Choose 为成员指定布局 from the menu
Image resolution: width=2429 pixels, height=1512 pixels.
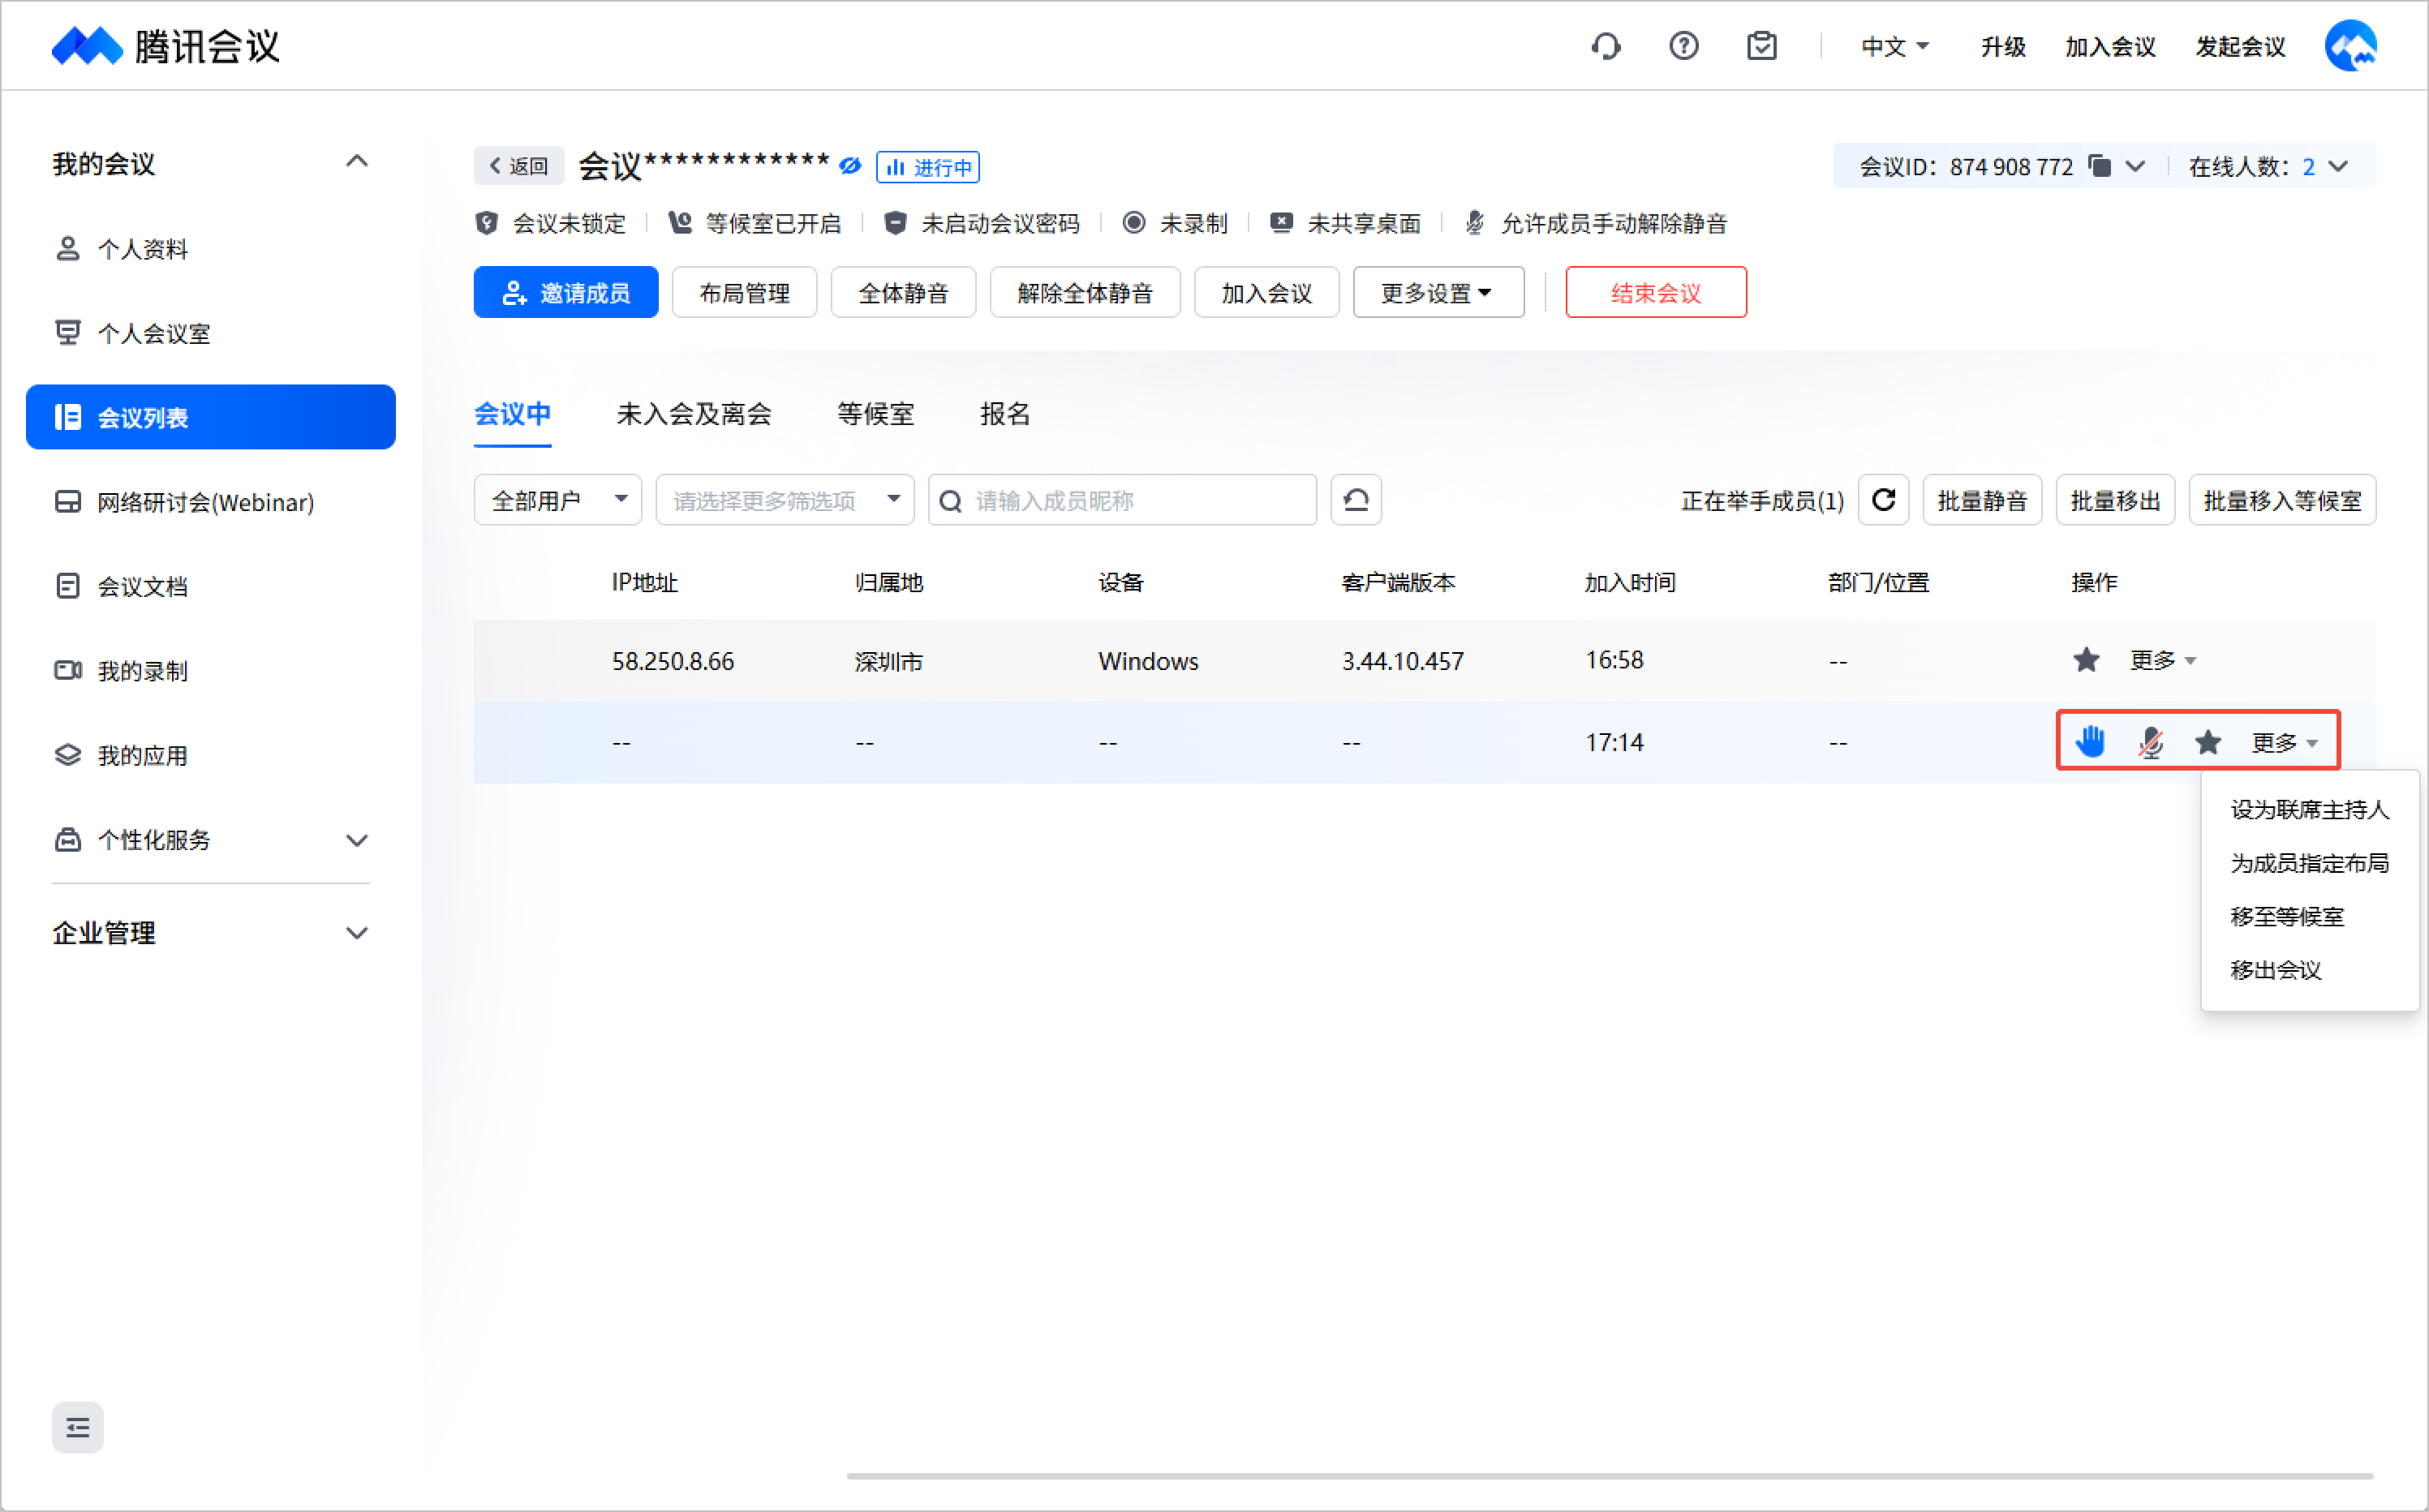[x=2310, y=863]
